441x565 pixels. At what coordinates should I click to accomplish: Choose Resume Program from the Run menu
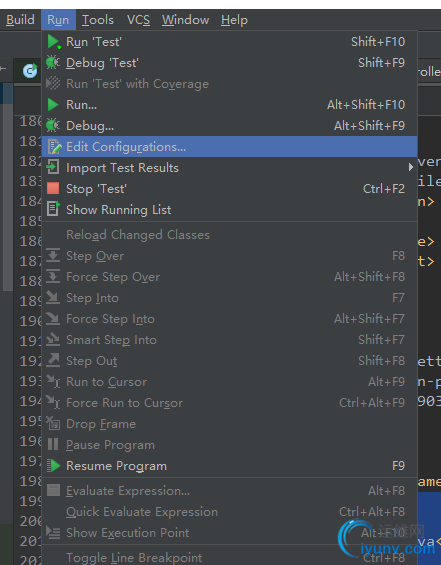230,466
